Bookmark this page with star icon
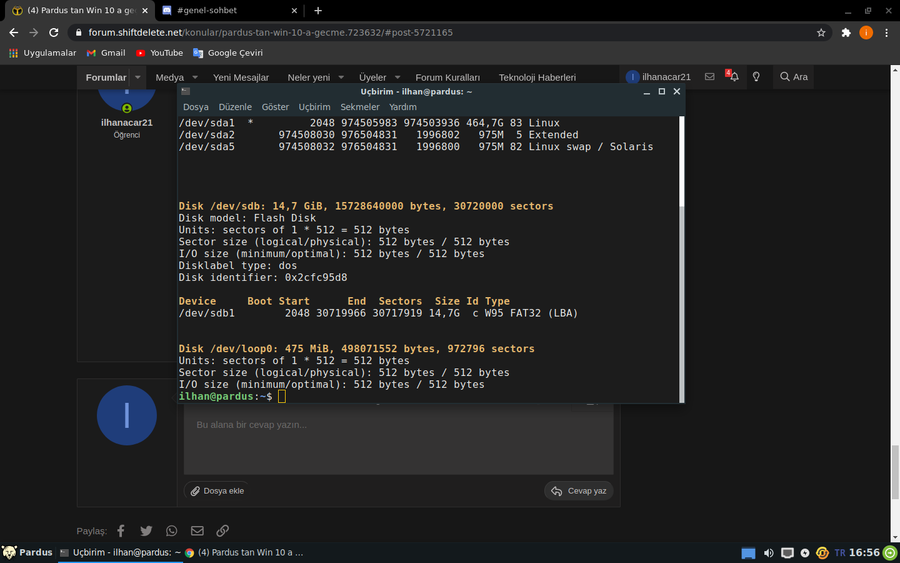This screenshot has height=563, width=900. [x=821, y=32]
